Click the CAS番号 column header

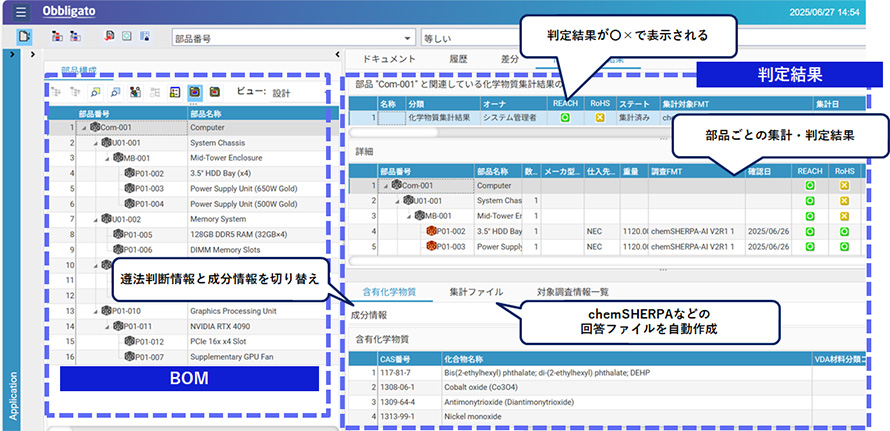(x=409, y=359)
